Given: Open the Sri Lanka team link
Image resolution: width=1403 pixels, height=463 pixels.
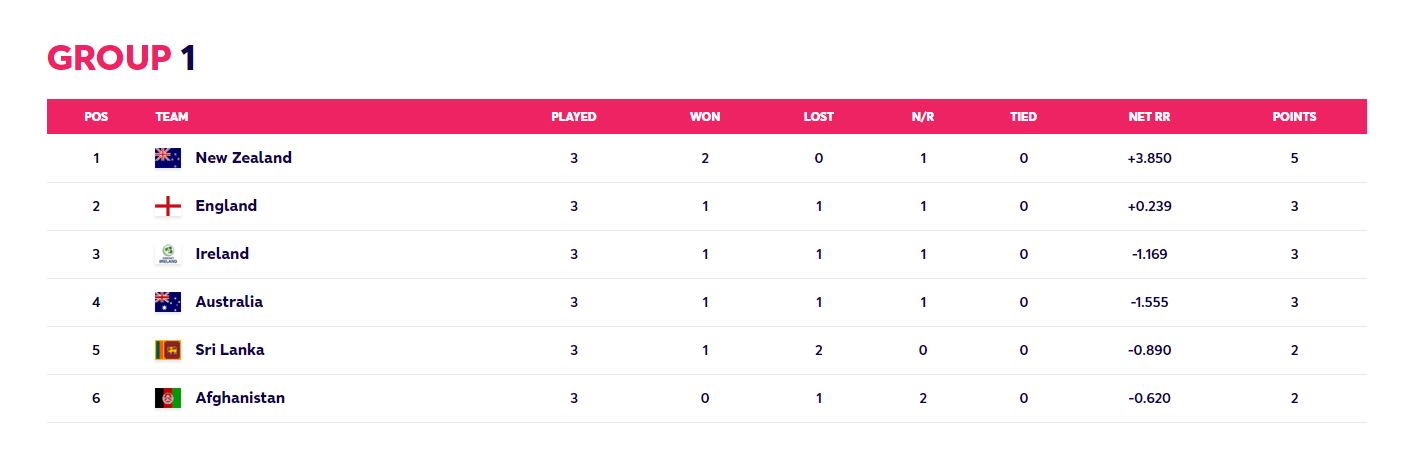Looking at the screenshot, I should tap(230, 350).
